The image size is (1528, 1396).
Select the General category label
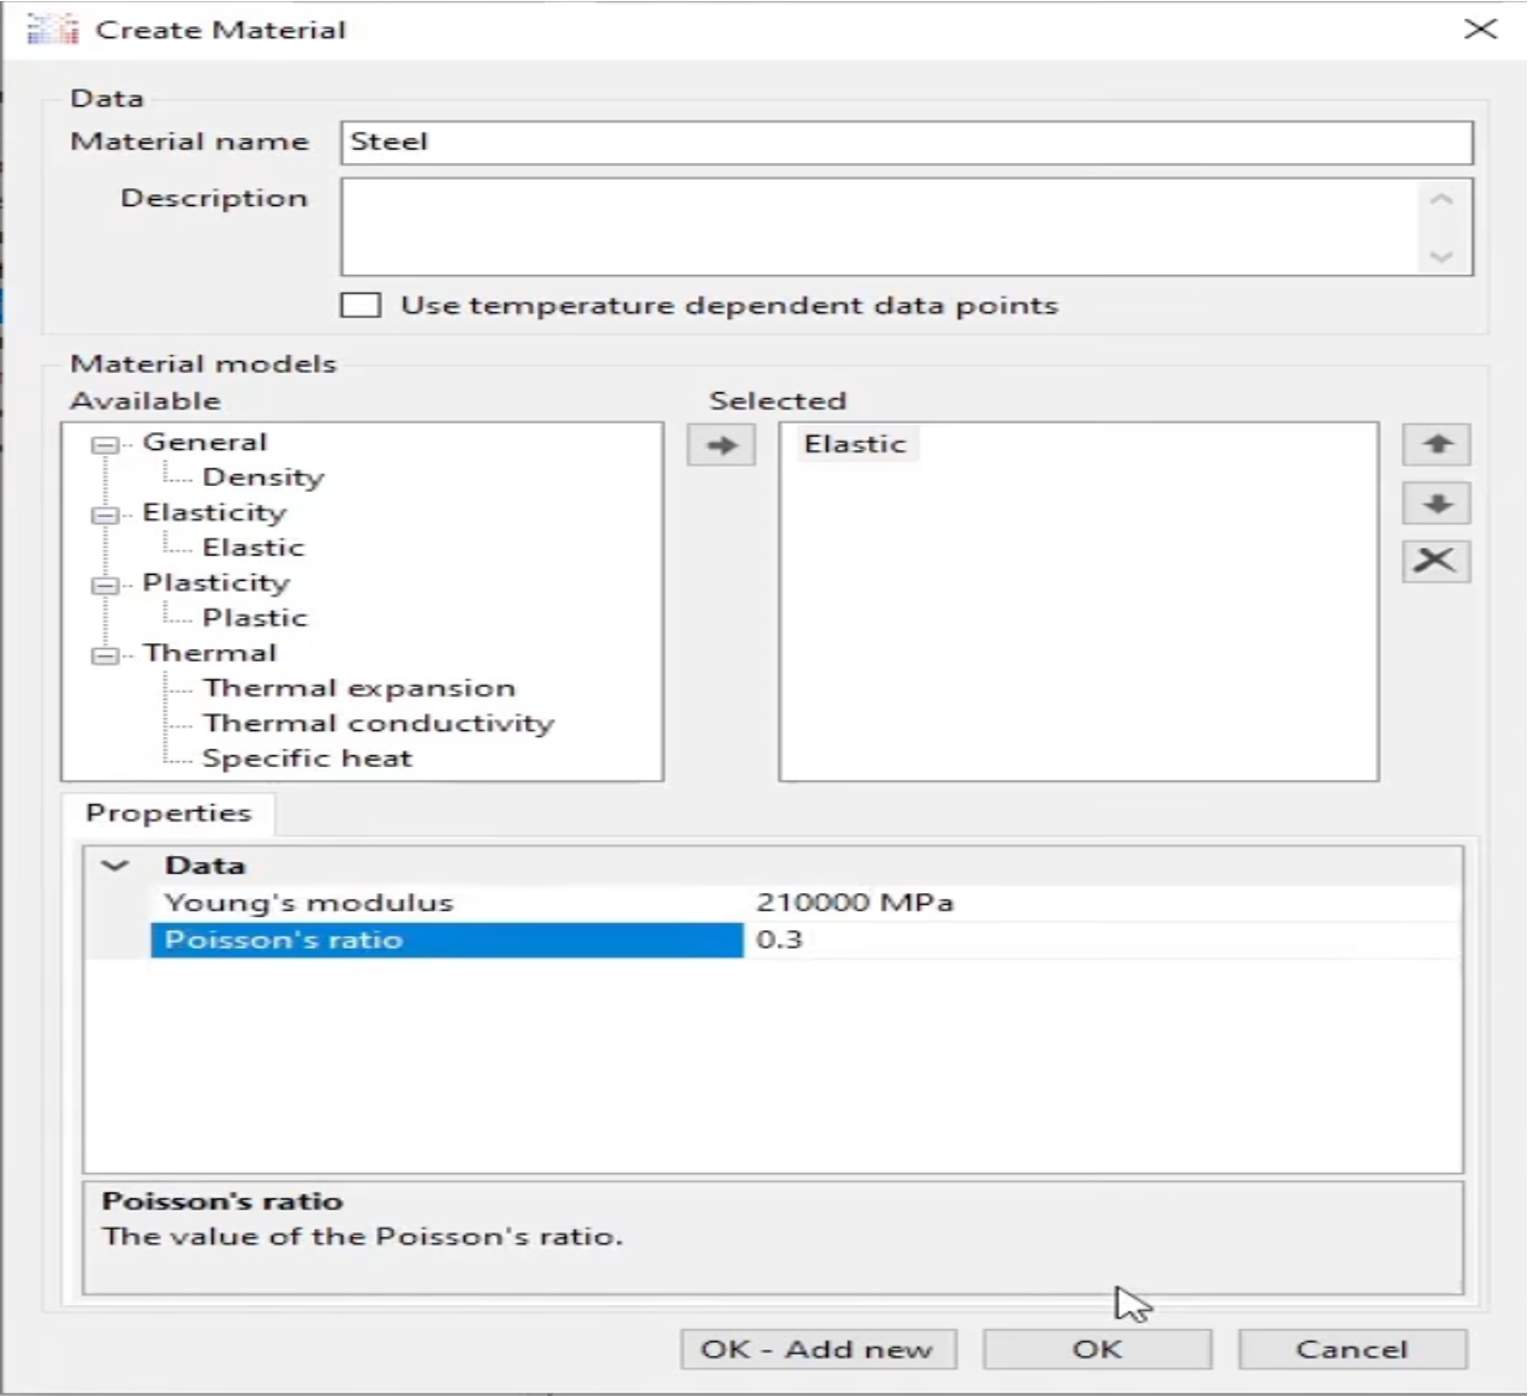coord(205,442)
